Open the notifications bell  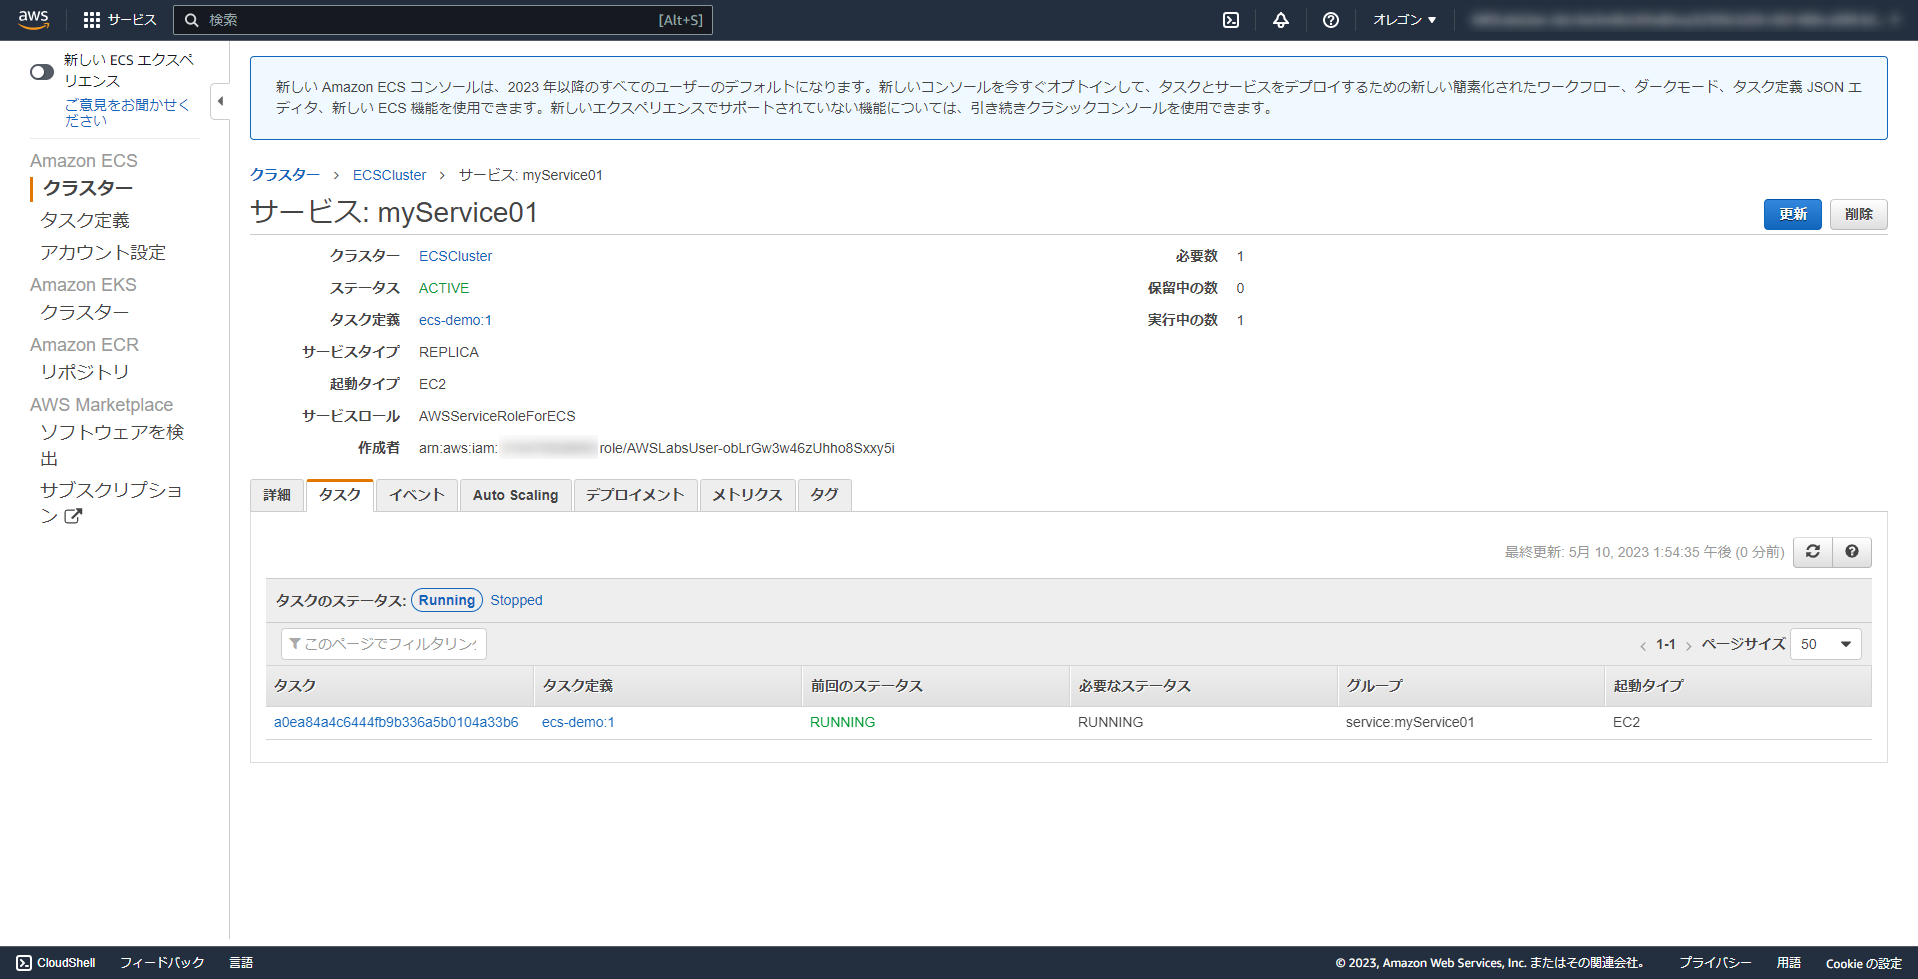[x=1281, y=19]
